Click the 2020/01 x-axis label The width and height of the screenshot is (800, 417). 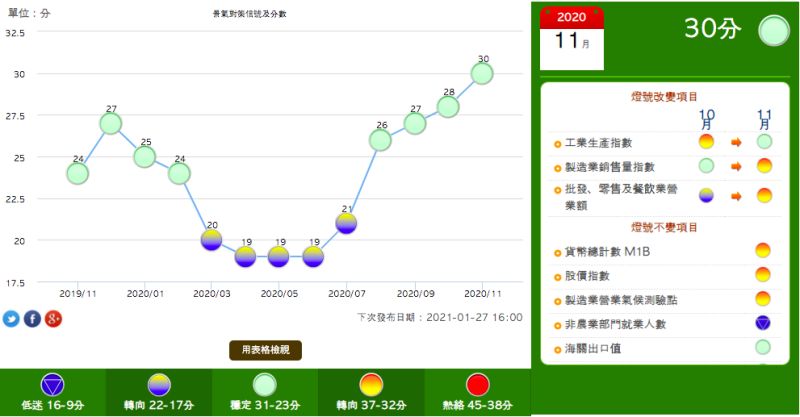pos(145,293)
